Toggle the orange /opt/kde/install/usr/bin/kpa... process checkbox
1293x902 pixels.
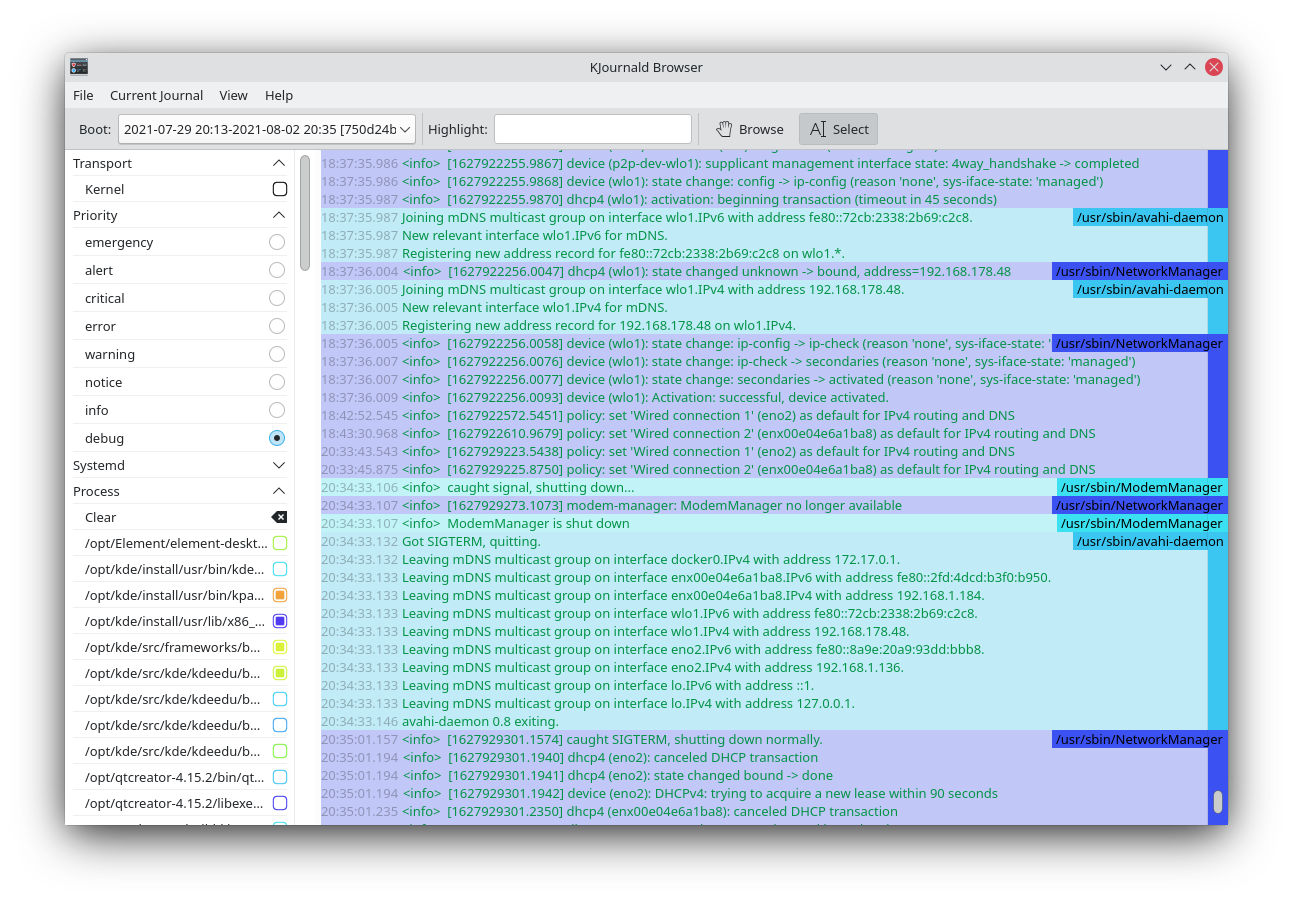point(280,595)
